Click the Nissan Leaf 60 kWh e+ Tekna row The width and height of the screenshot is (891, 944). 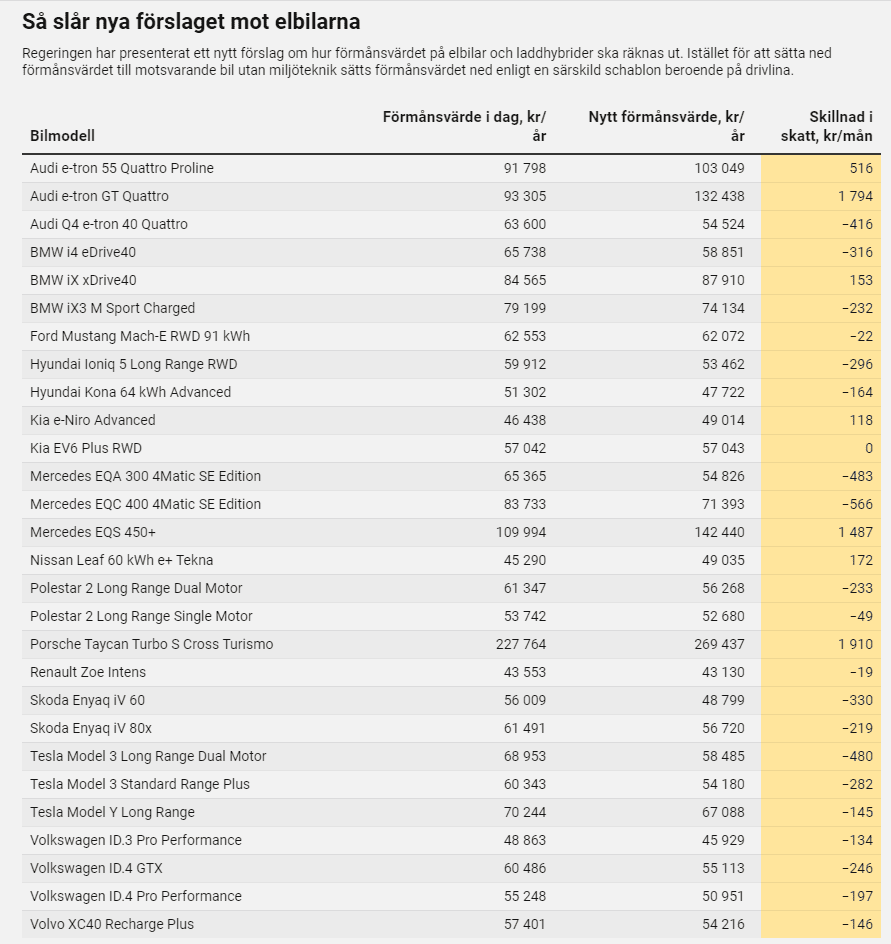click(452, 560)
